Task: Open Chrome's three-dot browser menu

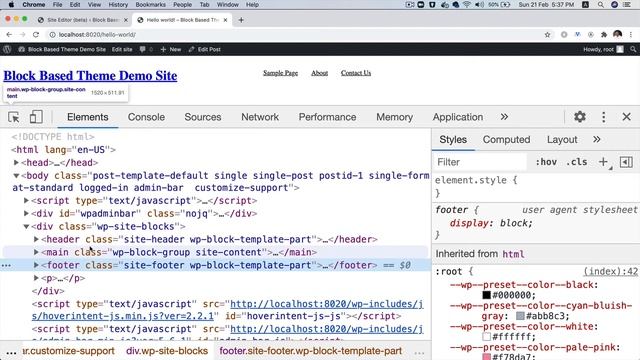Action: 631,35
